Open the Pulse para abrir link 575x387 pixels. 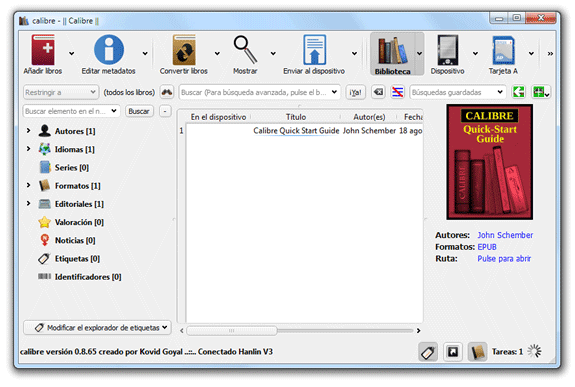click(x=504, y=259)
